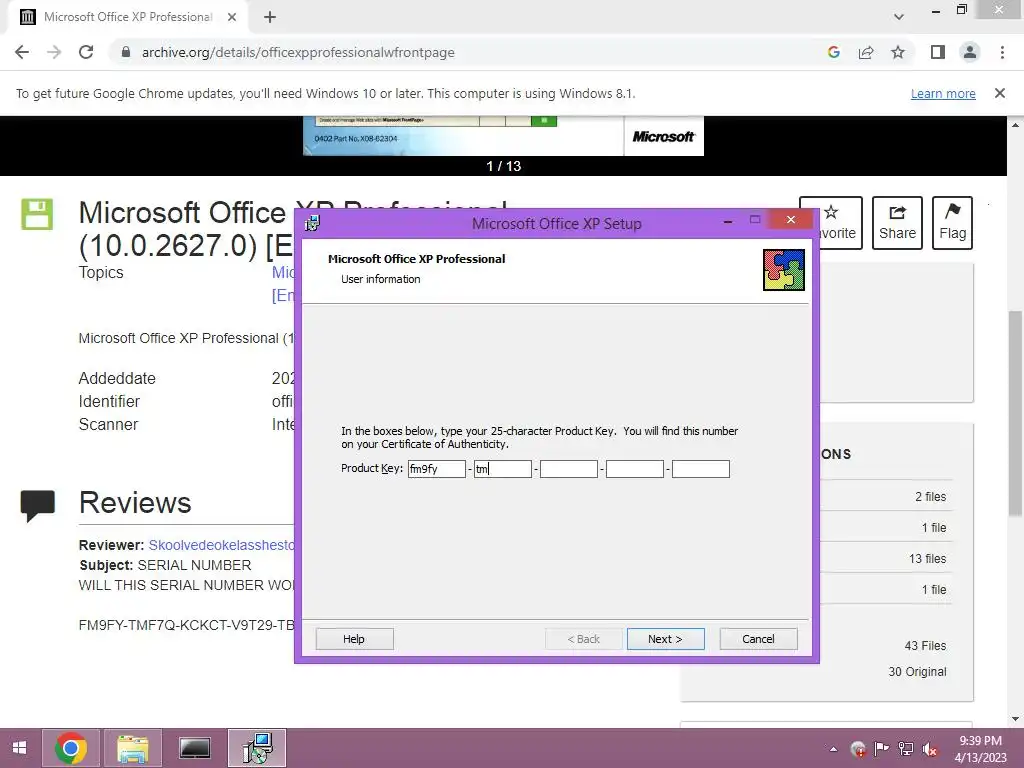Open the tab search chevron in Chrome
The image size is (1024, 768).
click(x=899, y=17)
